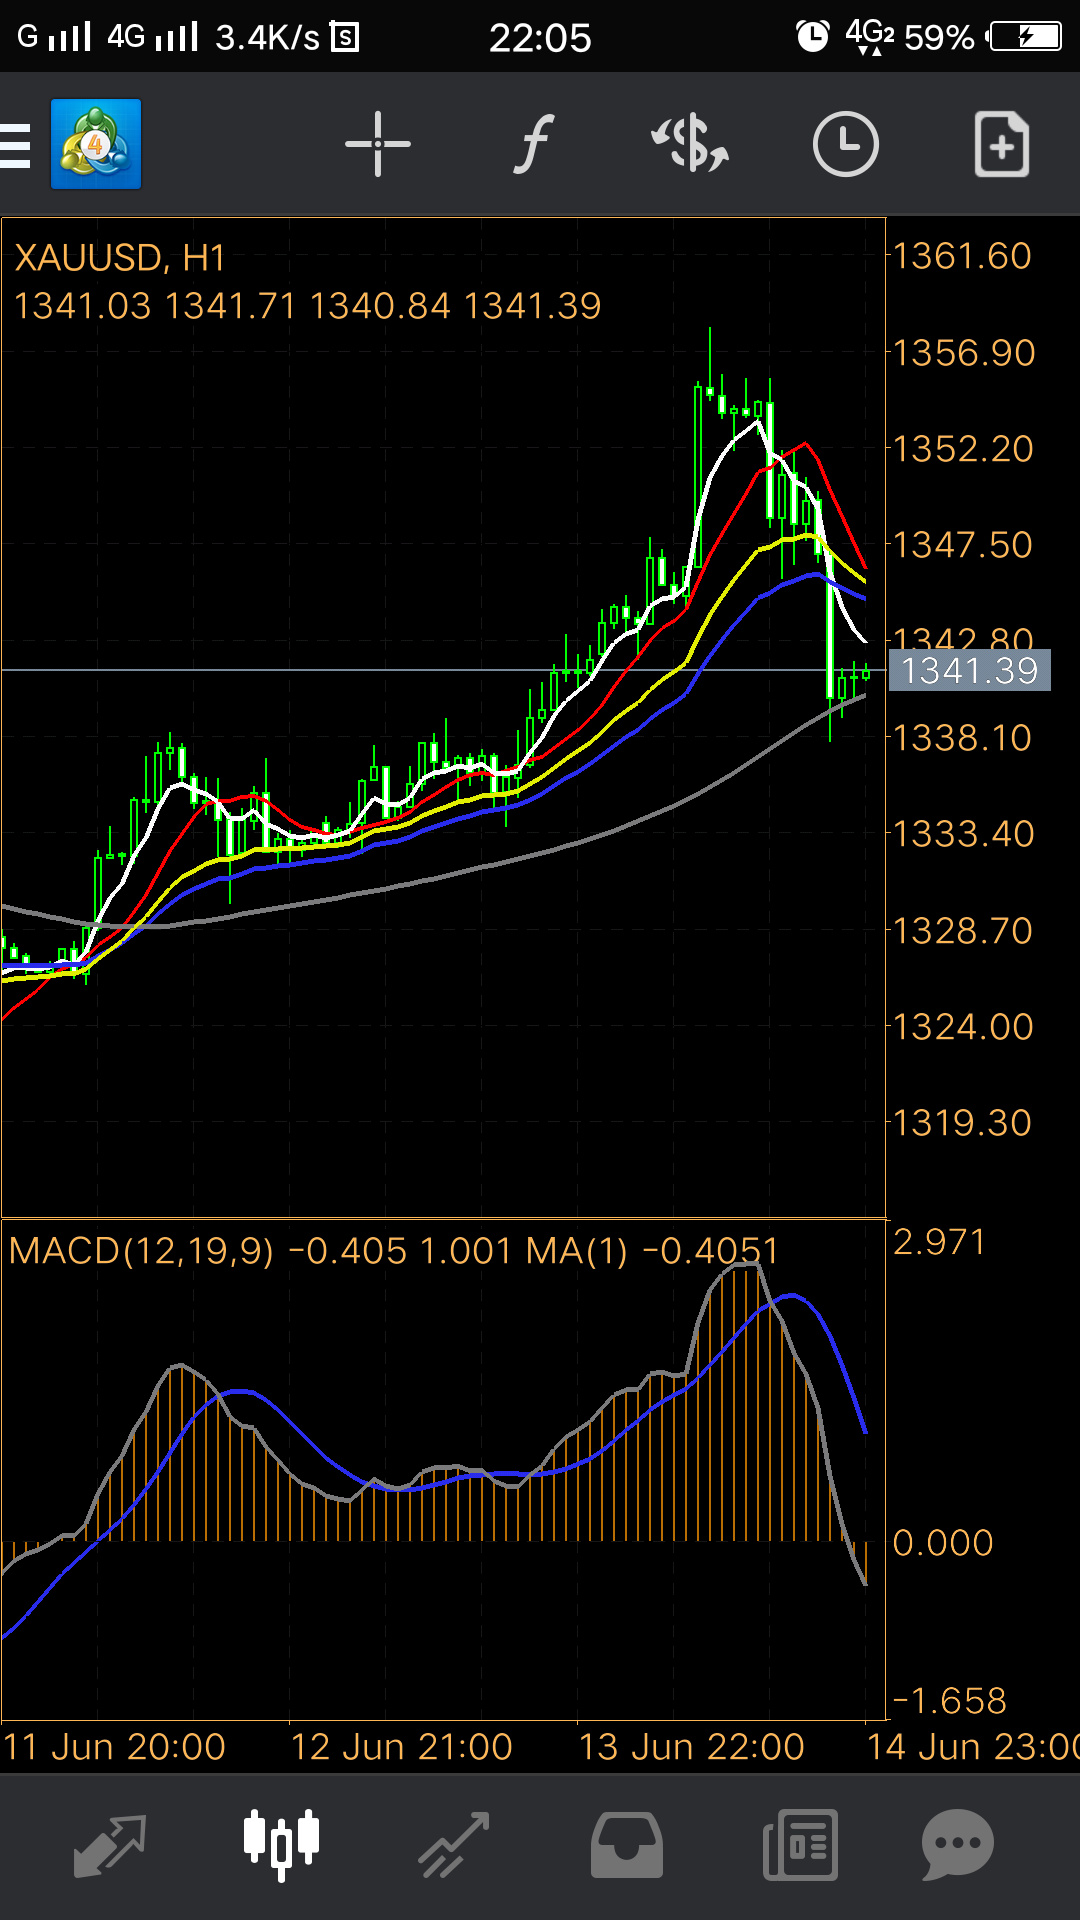
Task: Tap MACD scale value 2.971
Action: pos(939,1242)
